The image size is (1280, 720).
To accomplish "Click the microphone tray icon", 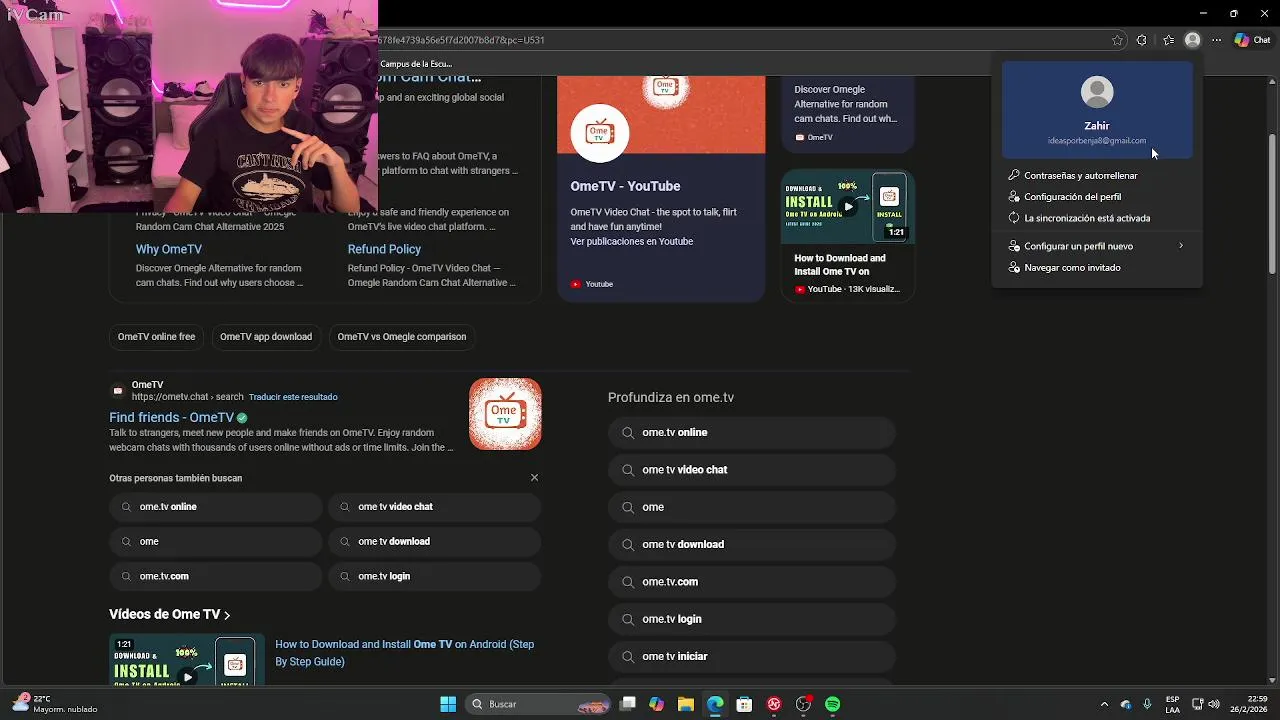I will (x=1147, y=704).
